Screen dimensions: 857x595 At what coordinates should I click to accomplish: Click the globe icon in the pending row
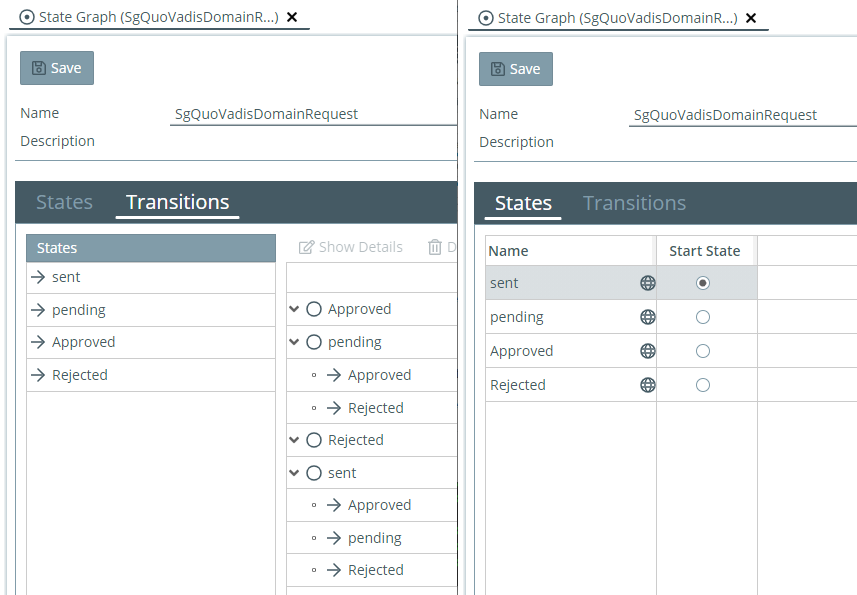pos(647,317)
